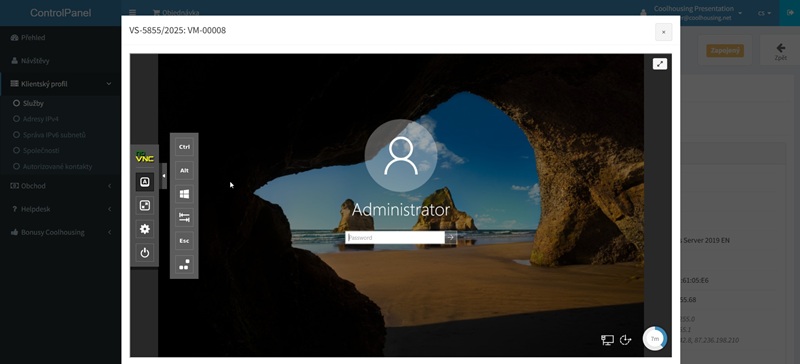The height and width of the screenshot is (364, 800).
Task: Toggle the Windows key button
Action: (x=184, y=194)
